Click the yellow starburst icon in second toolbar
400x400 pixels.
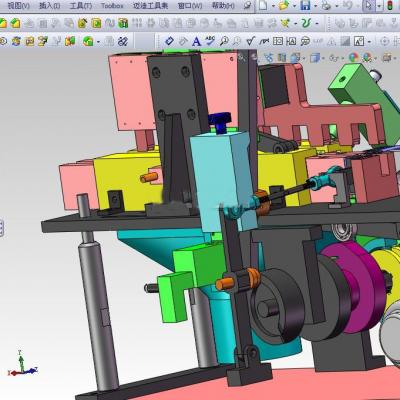pos(285,23)
